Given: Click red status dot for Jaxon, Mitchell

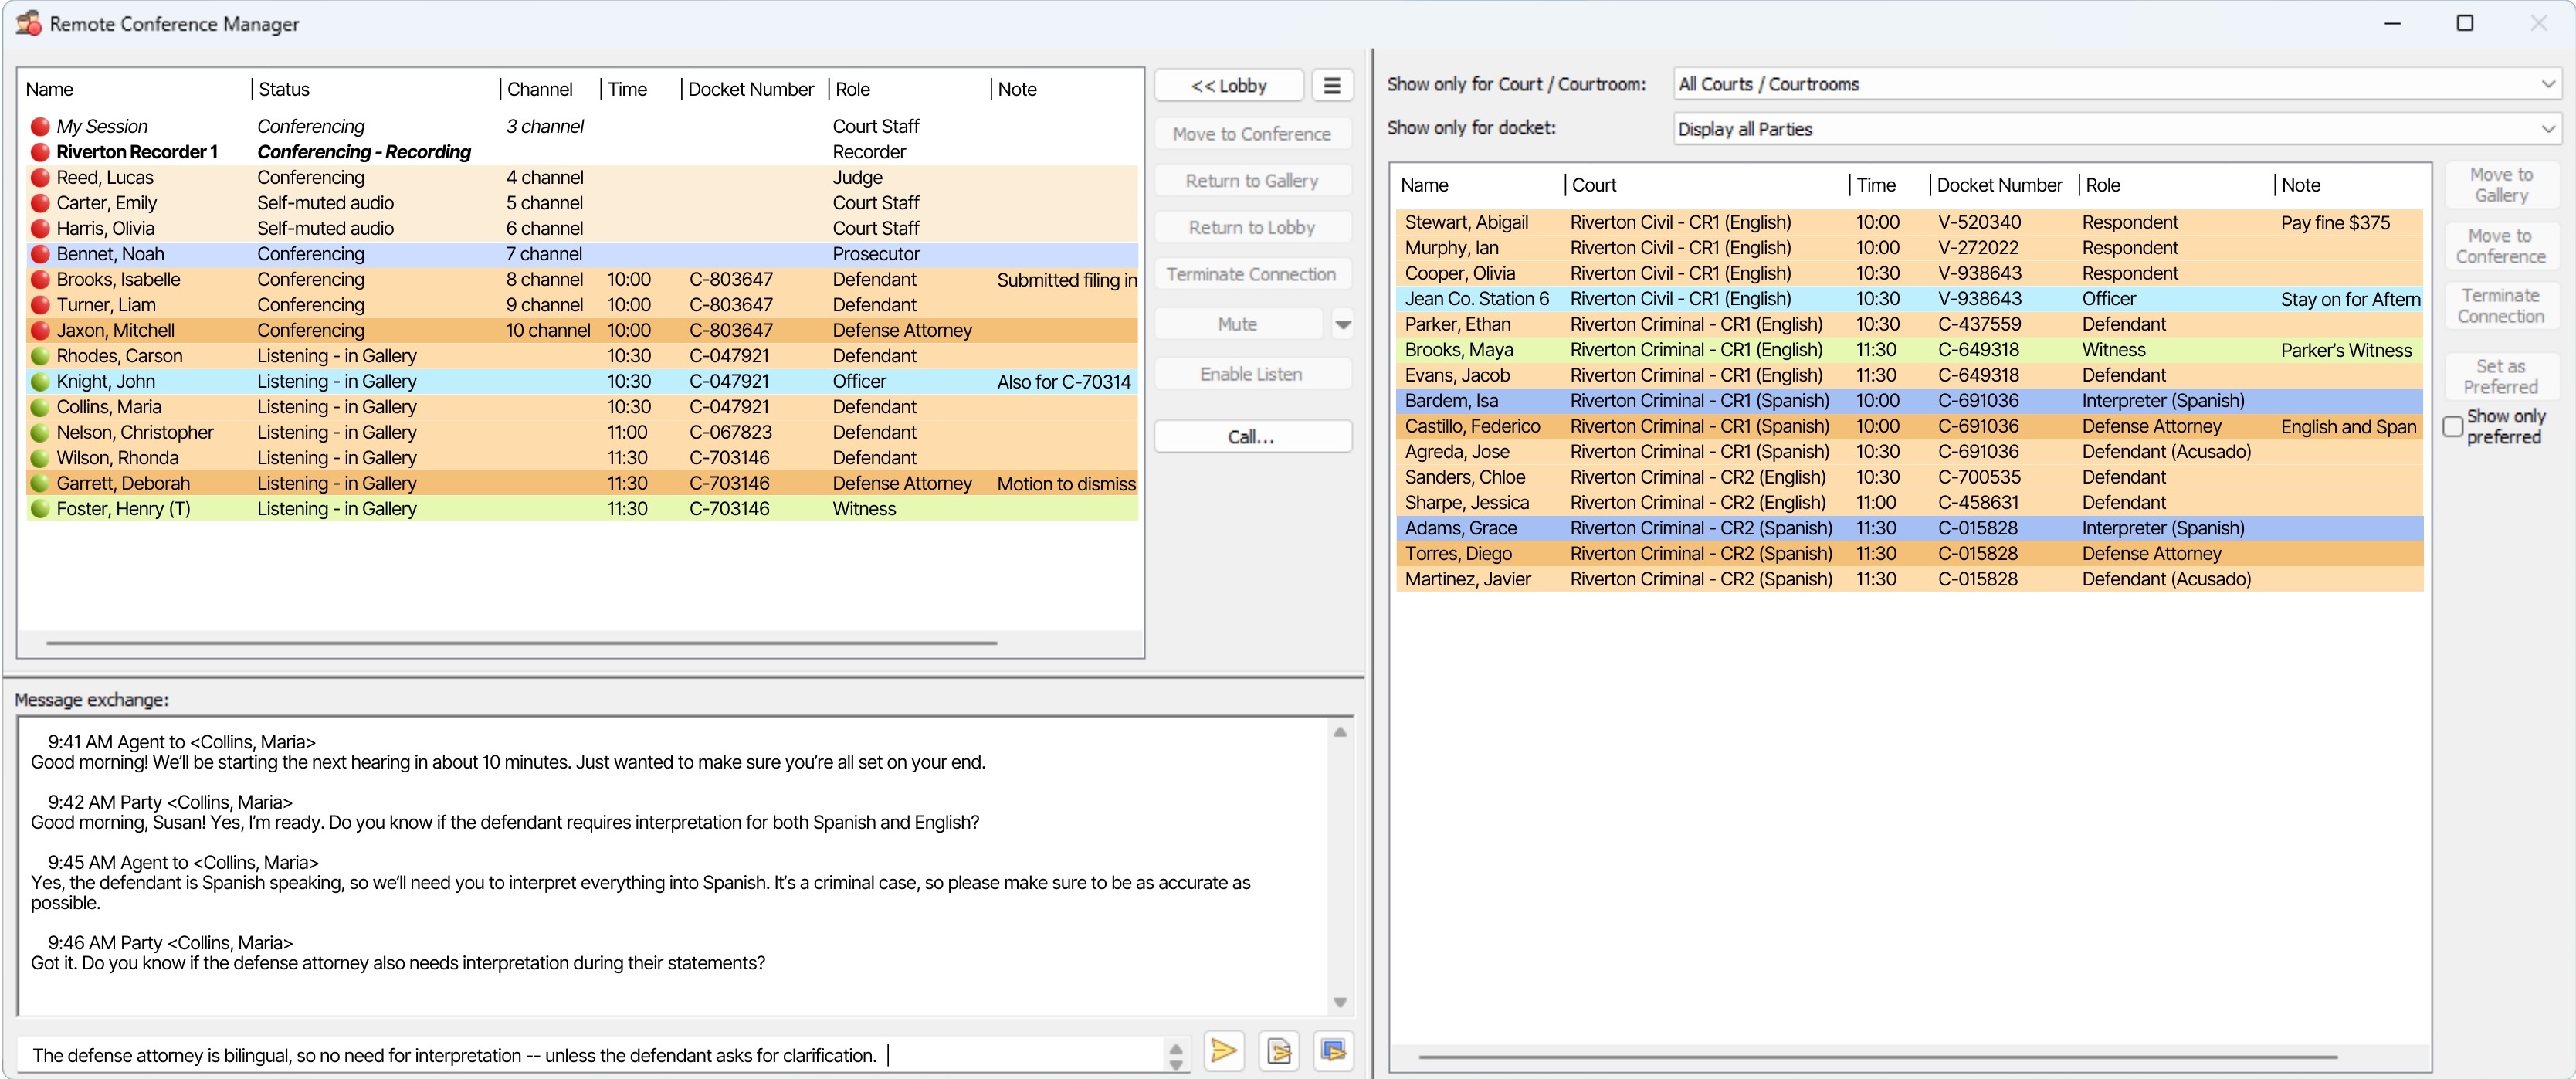Looking at the screenshot, I should click(x=40, y=331).
